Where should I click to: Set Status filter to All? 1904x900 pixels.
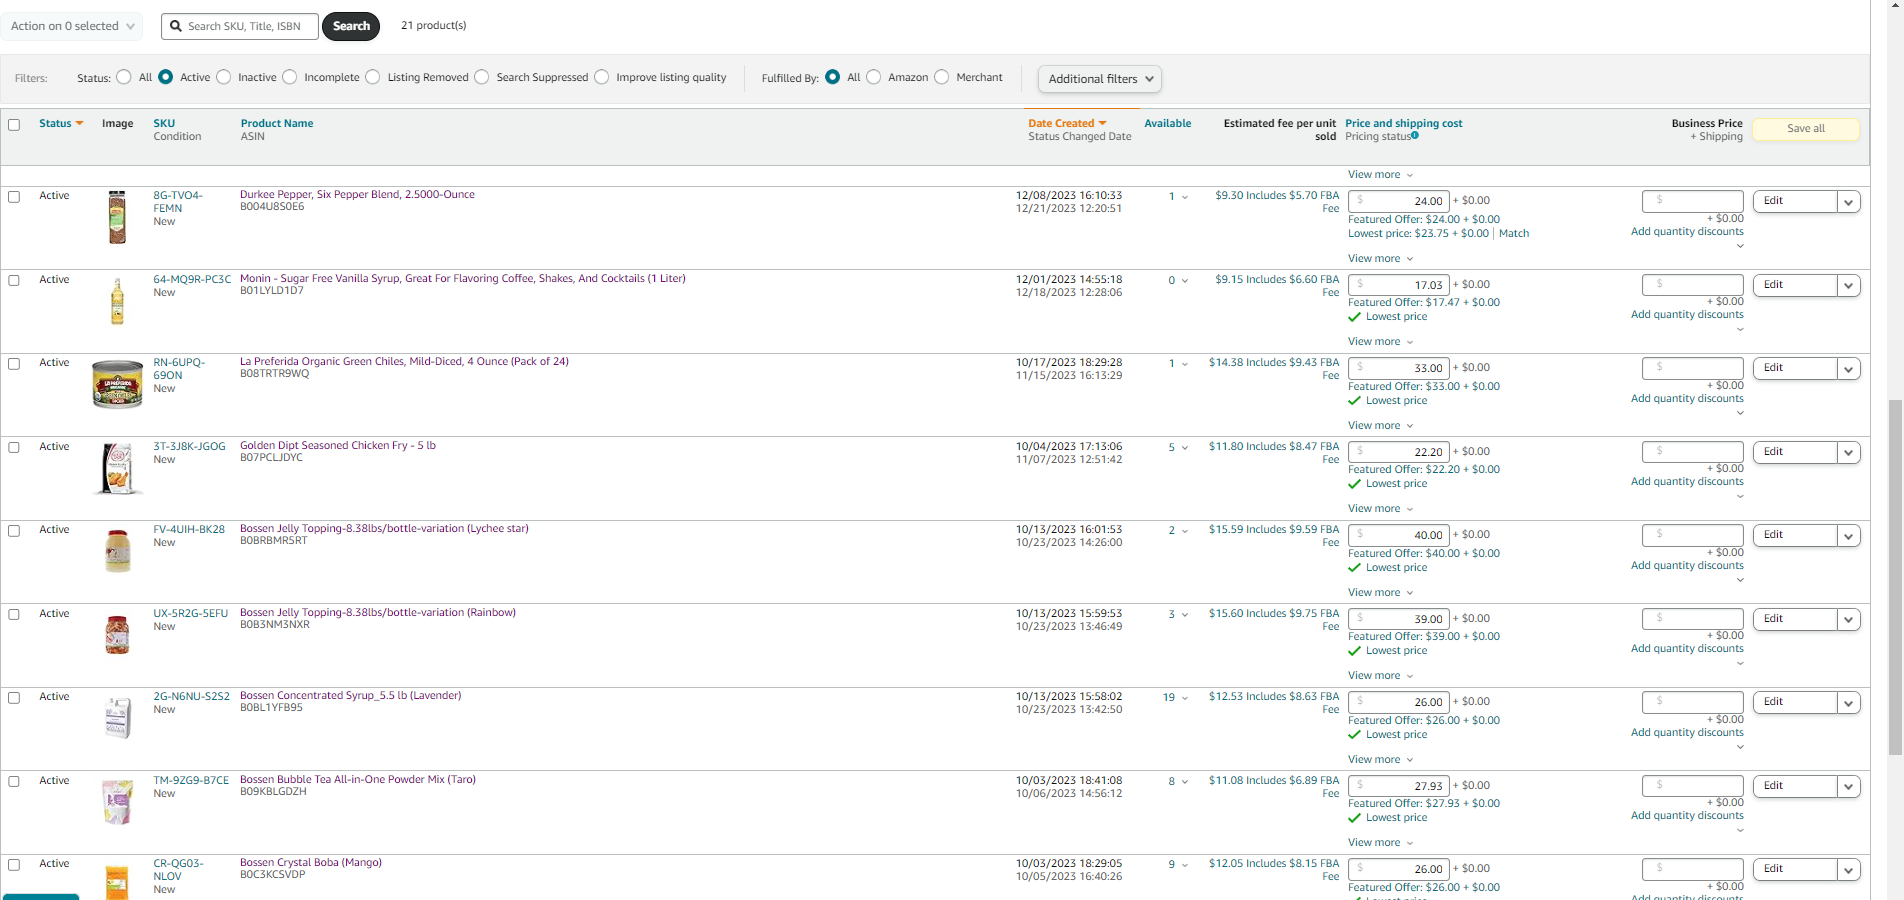pos(124,77)
